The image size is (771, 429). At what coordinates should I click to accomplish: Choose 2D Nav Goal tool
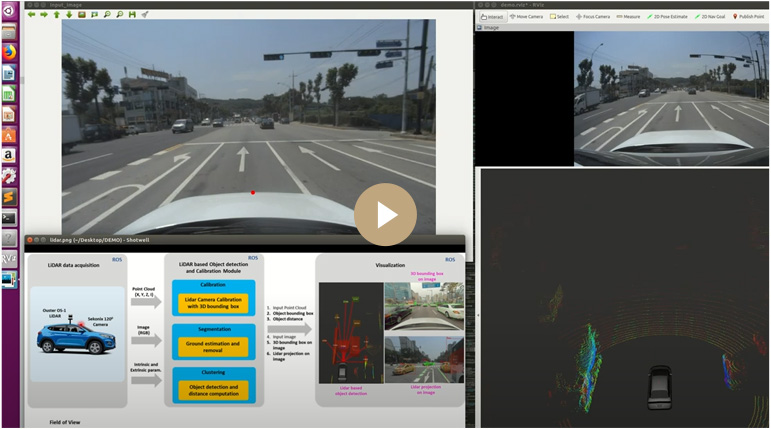pyautogui.click(x=710, y=17)
